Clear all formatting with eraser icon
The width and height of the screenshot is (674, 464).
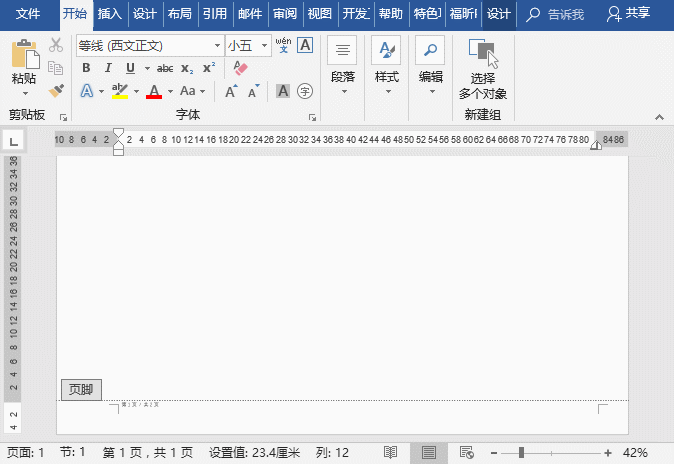click(x=240, y=68)
